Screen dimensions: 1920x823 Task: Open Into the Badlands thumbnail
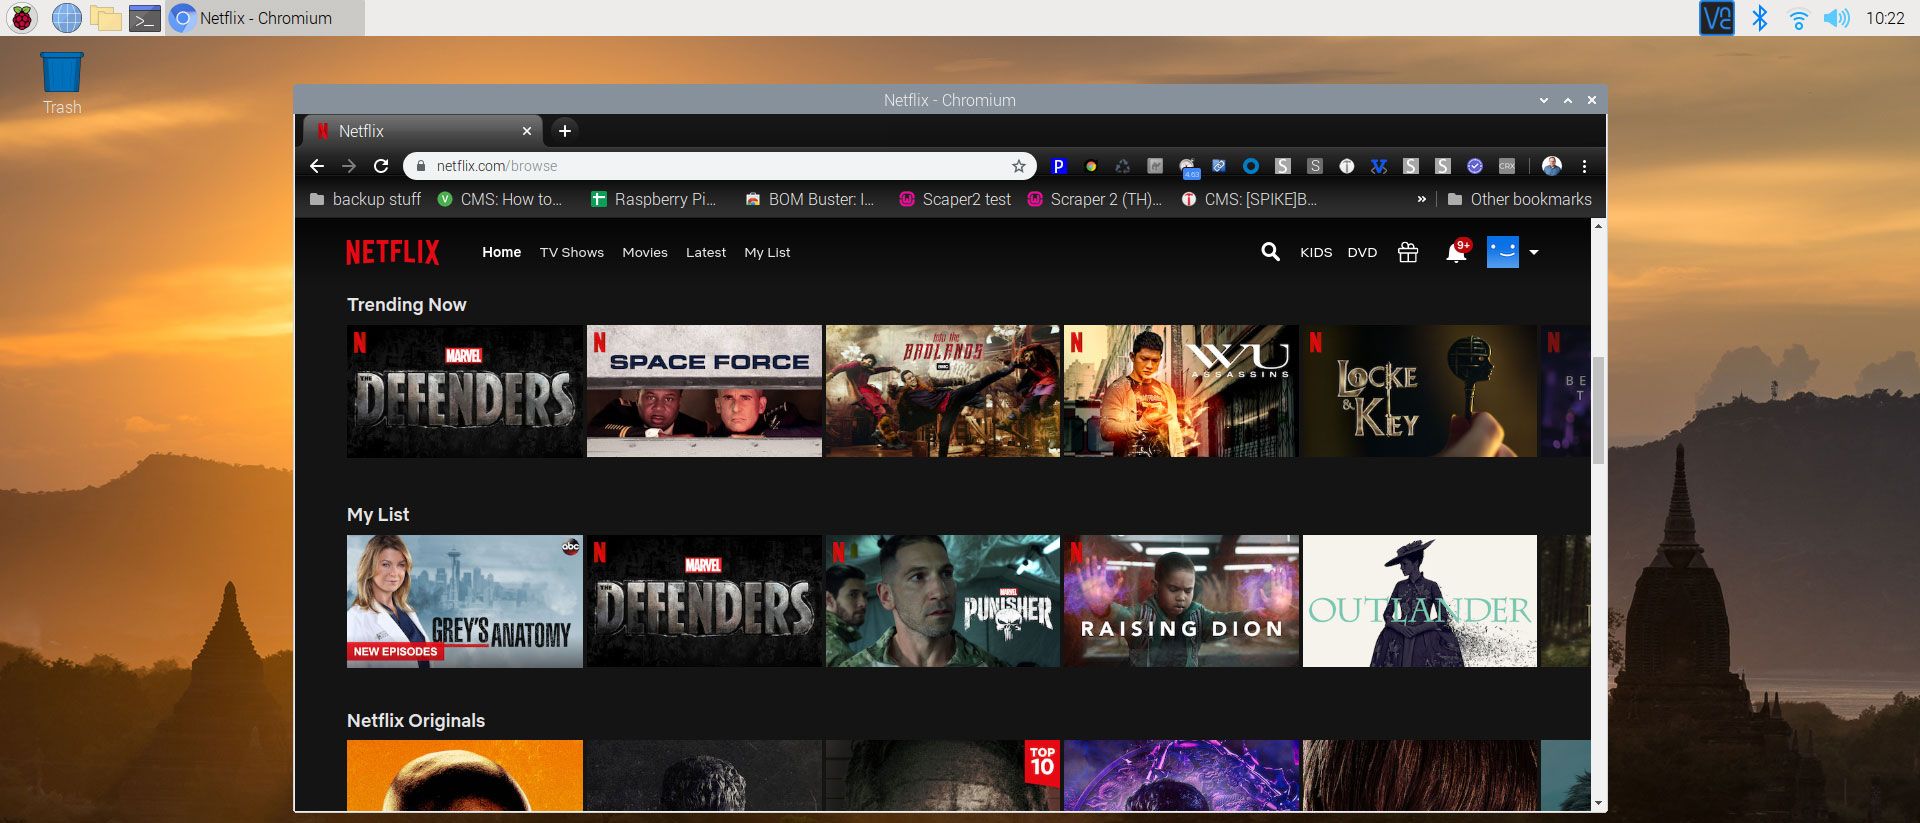(x=943, y=391)
